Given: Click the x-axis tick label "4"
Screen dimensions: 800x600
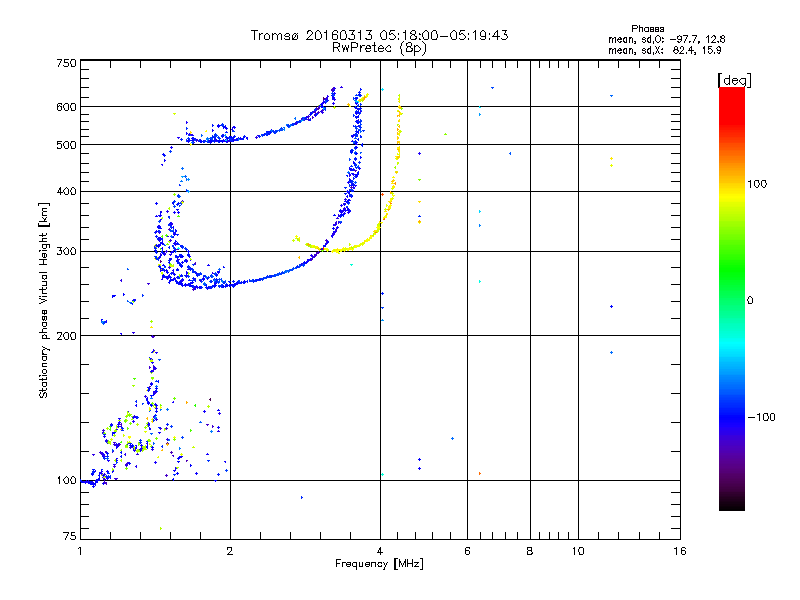Looking at the screenshot, I should click(x=380, y=551).
